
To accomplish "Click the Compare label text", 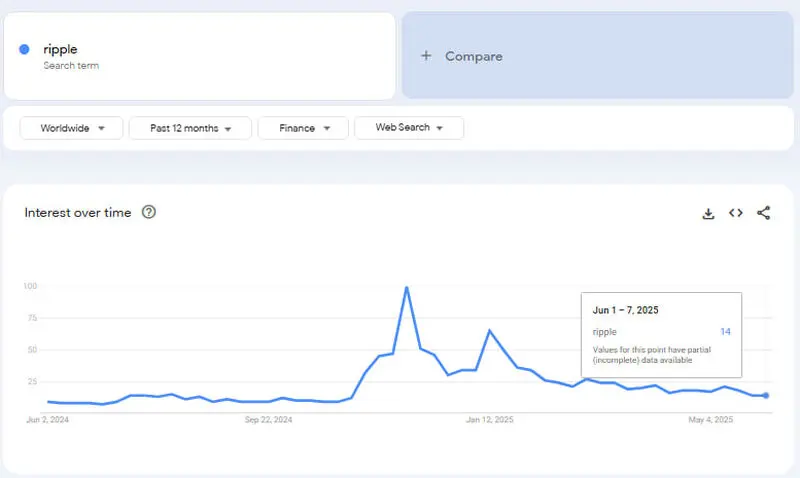I will pyautogui.click(x=473, y=56).
